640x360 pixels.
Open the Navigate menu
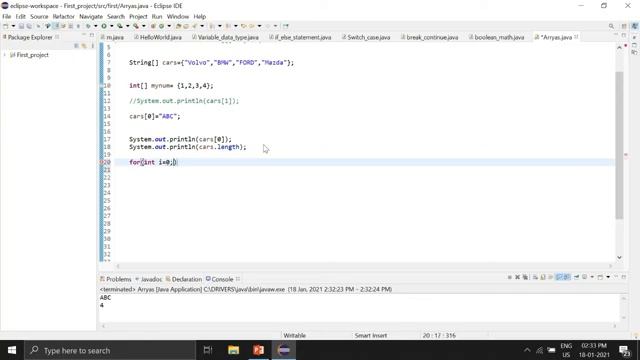[91, 16]
